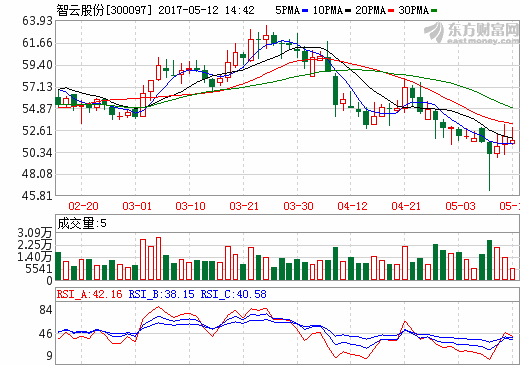Click the 84 RSI axis label
Viewport: 520px width, 365px height.
pyautogui.click(x=46, y=310)
